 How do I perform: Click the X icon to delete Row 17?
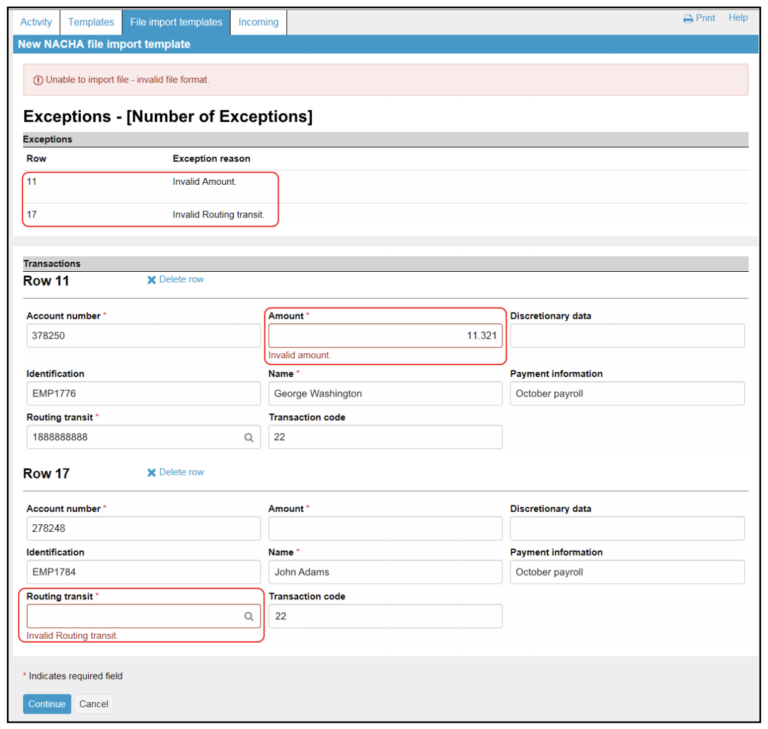(x=152, y=473)
